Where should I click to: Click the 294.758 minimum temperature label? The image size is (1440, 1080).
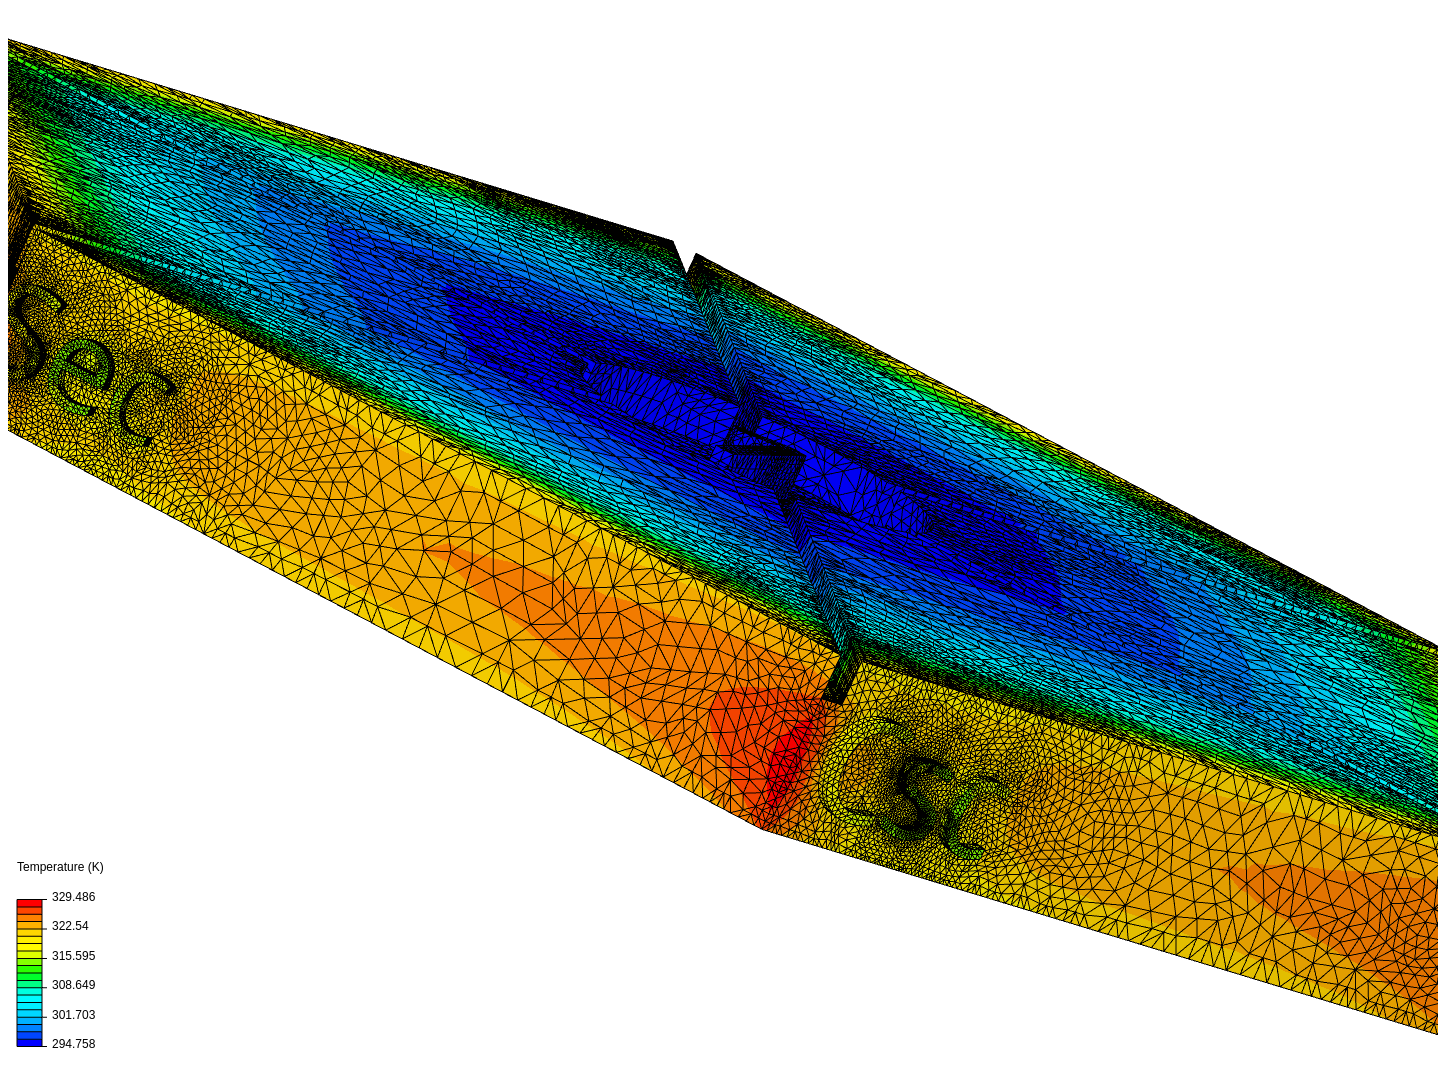pos(74,1043)
